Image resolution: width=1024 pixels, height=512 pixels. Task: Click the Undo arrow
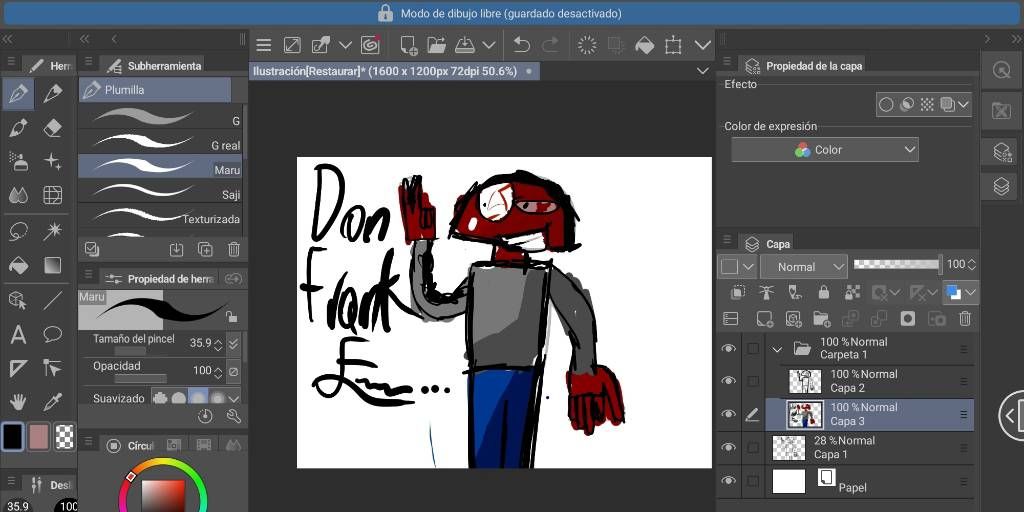(521, 45)
